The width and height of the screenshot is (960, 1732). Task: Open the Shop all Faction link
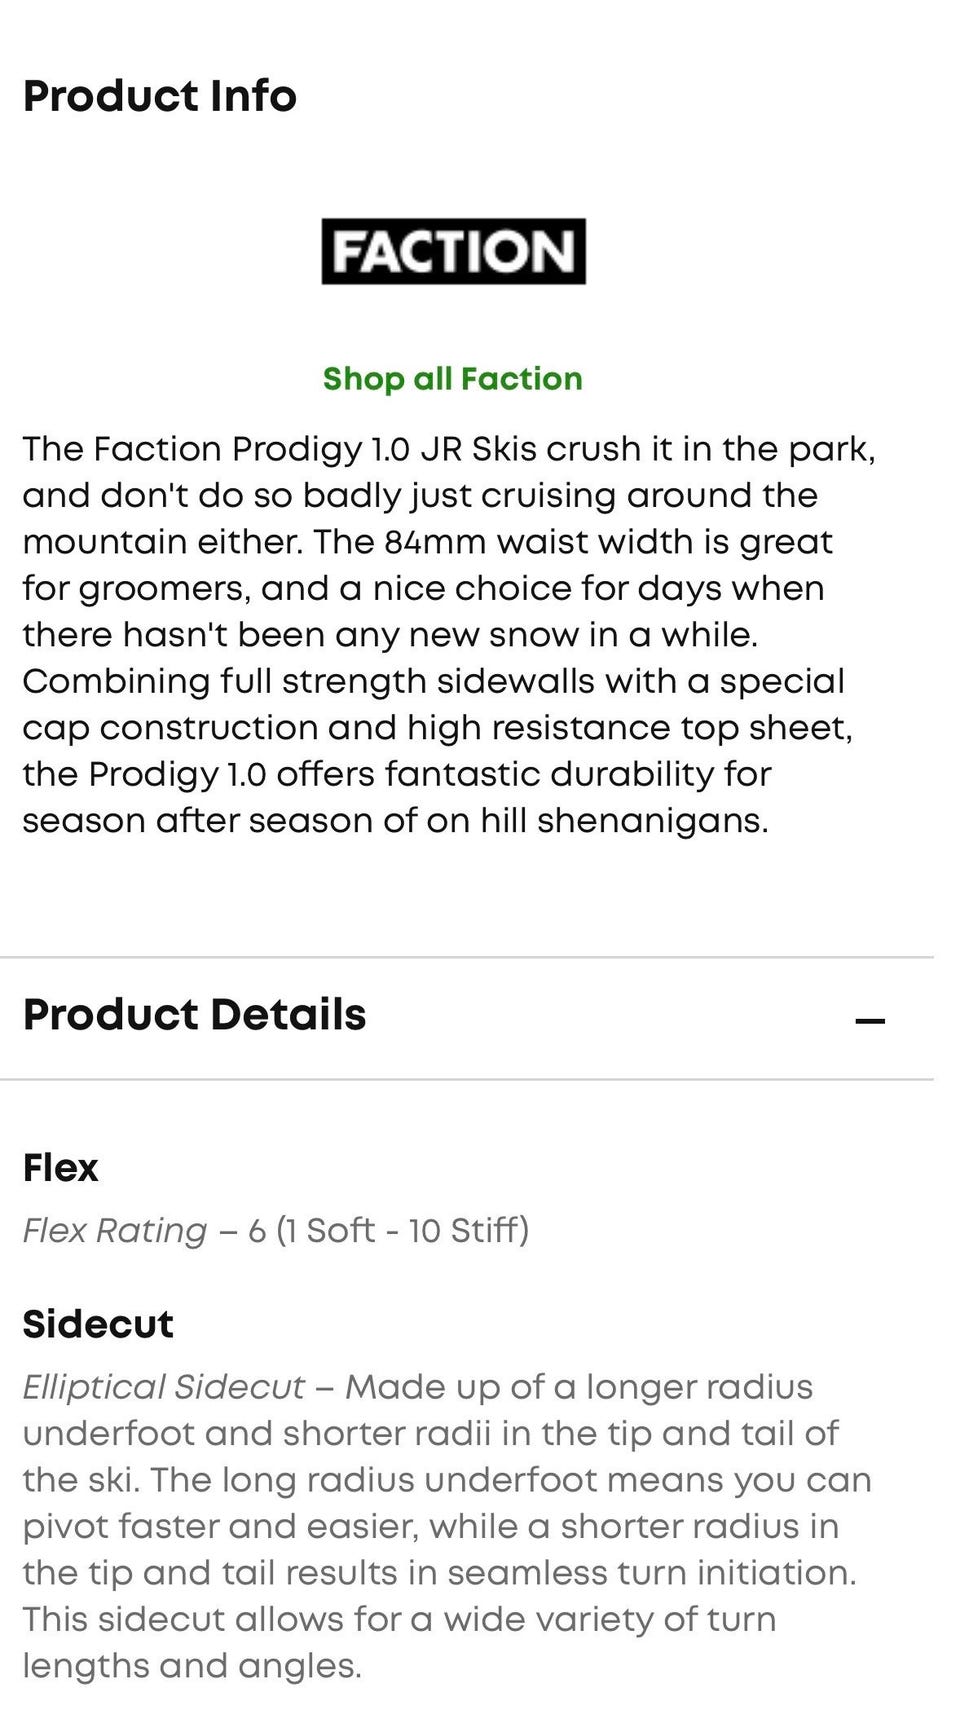coord(452,379)
